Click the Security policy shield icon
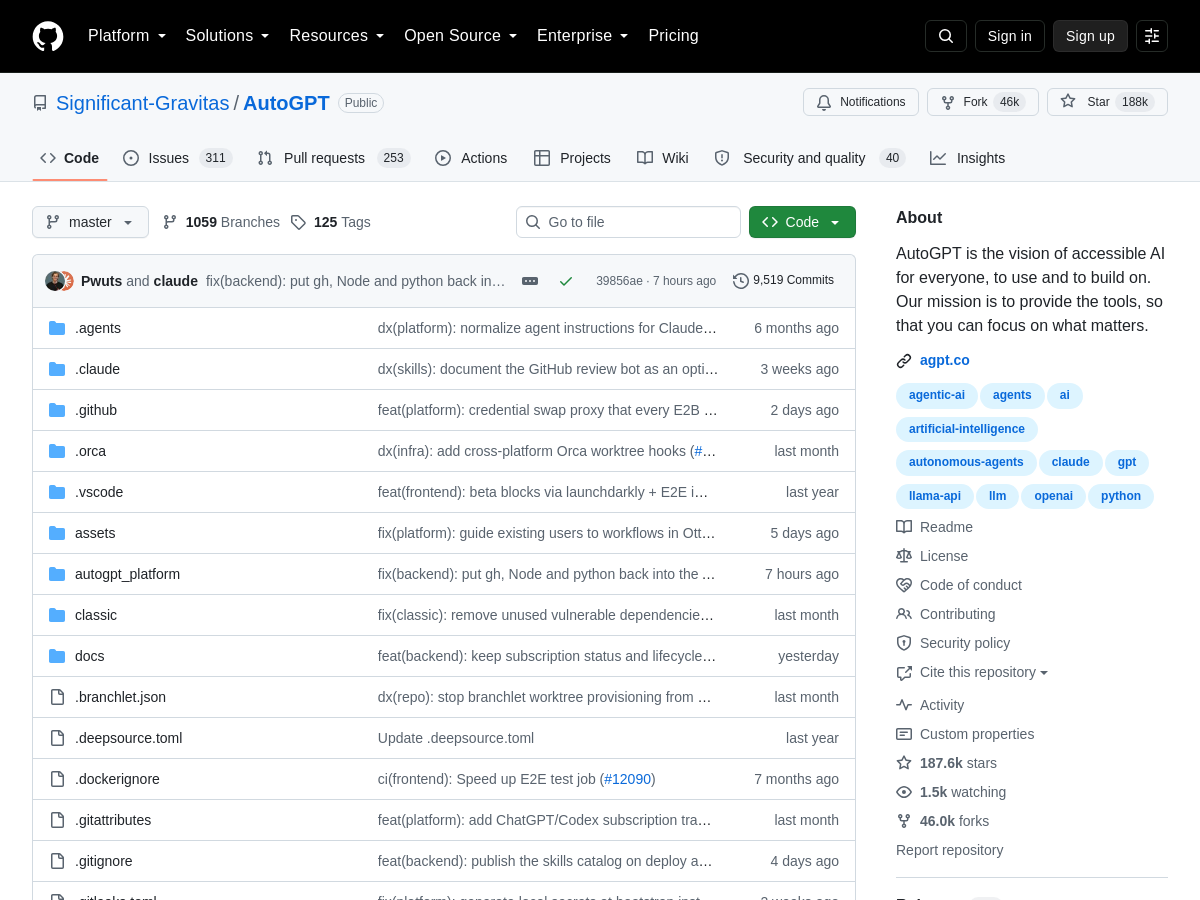Image resolution: width=1200 pixels, height=900 pixels. [x=904, y=643]
